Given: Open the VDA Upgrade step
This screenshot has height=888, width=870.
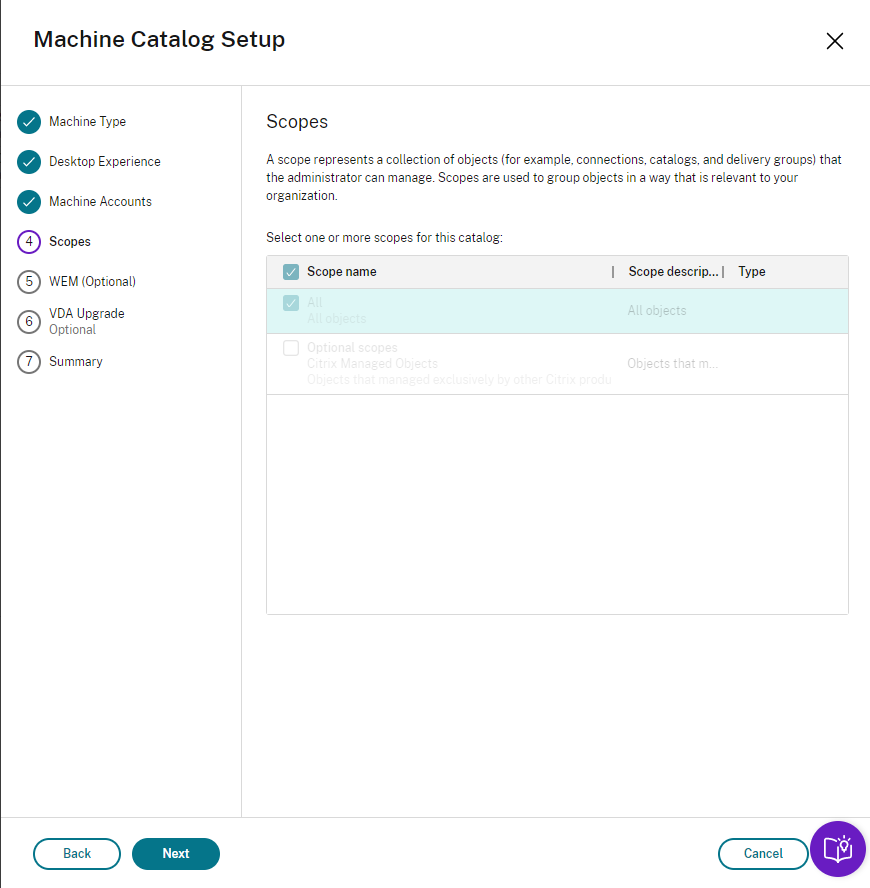Looking at the screenshot, I should 87,314.
